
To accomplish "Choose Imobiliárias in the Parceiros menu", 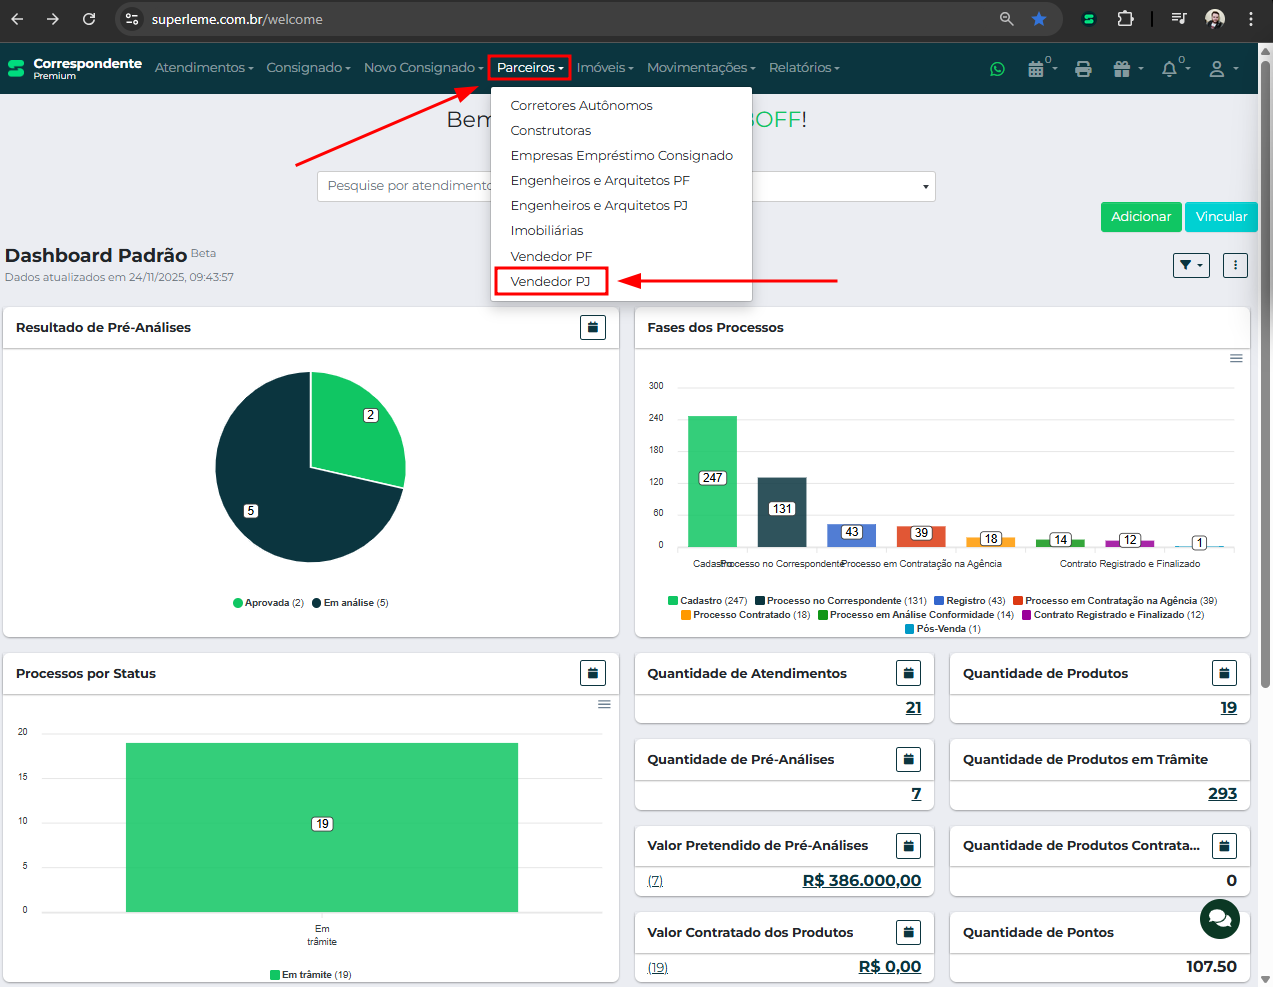I will tap(547, 231).
